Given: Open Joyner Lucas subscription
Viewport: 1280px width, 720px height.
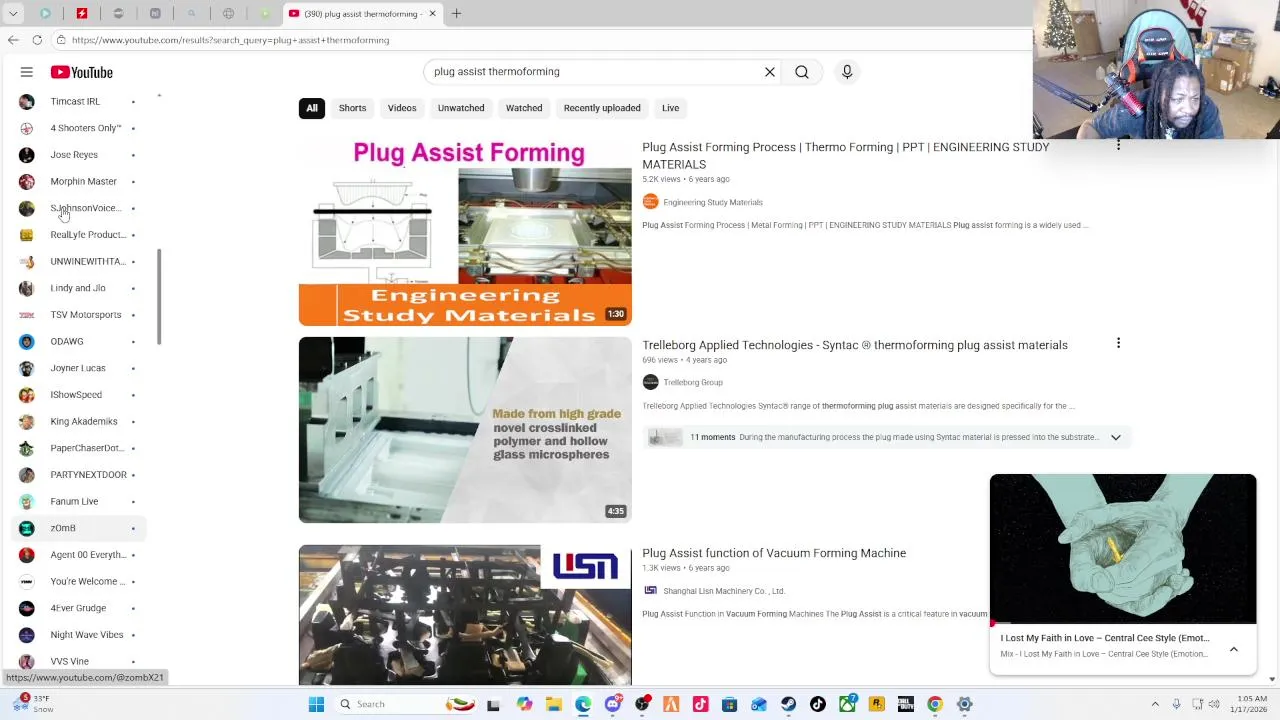Looking at the screenshot, I should (78, 368).
